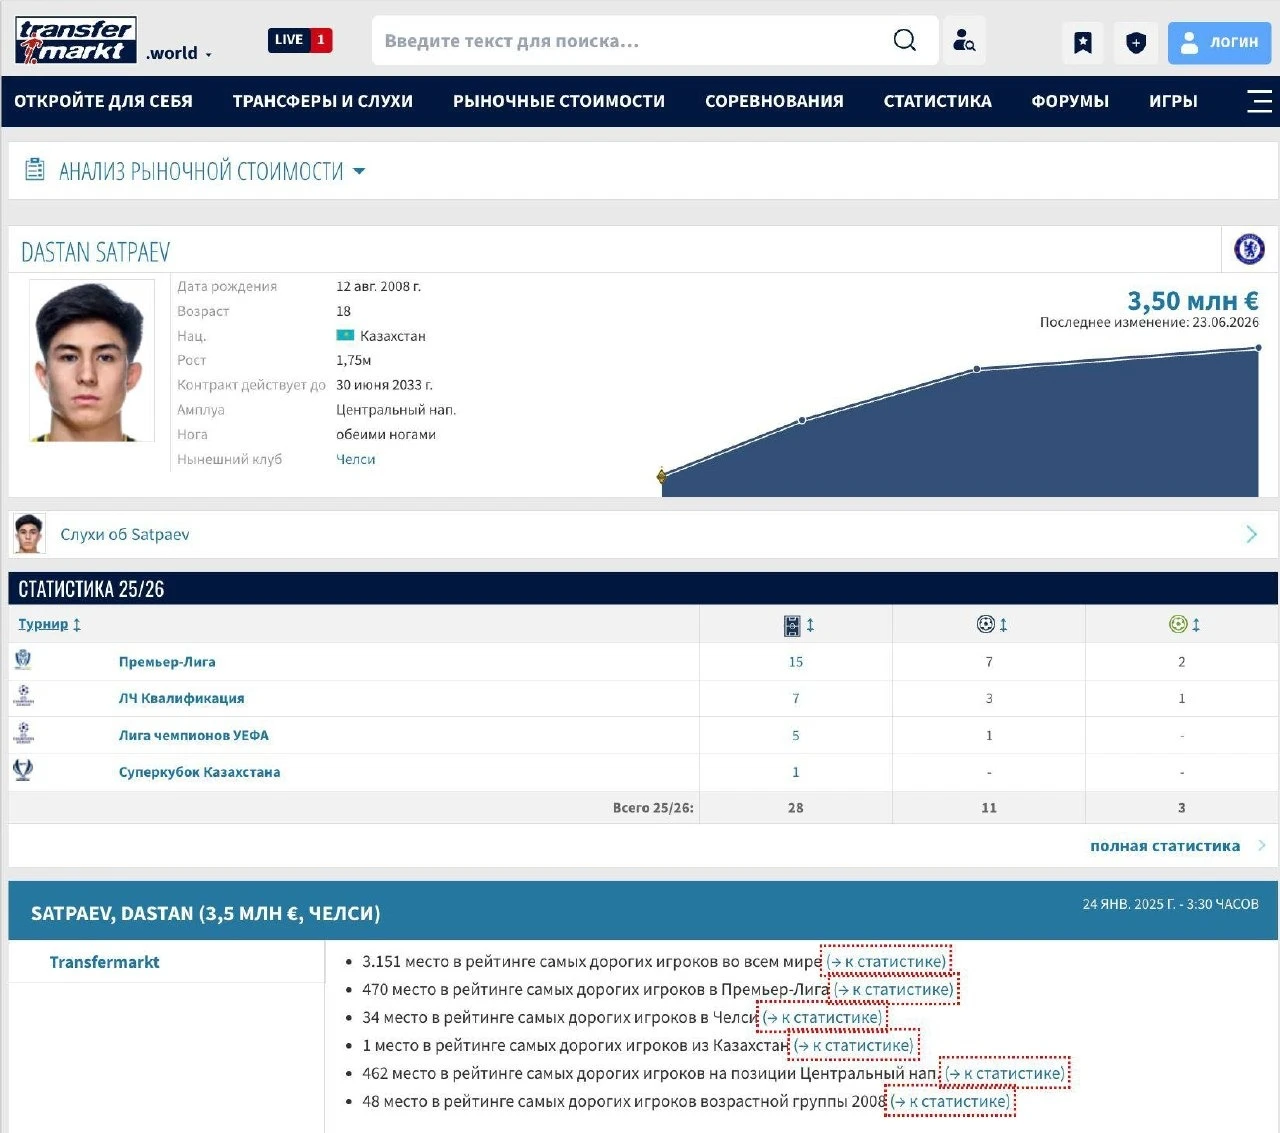Viewport: 1280px width, 1133px height.
Task: Click the Премьер-Лига goals value 7
Action: tap(989, 662)
